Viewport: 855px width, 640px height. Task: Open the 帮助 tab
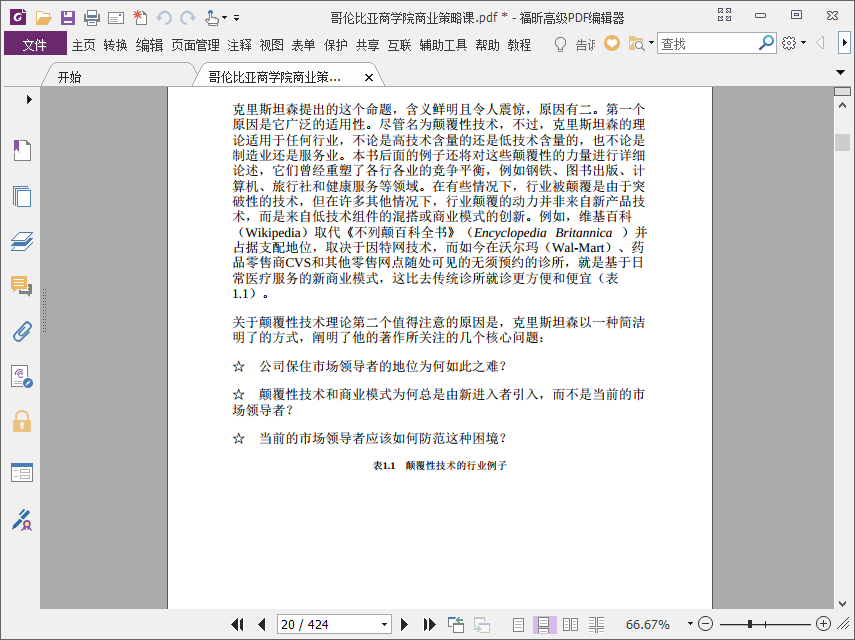[487, 45]
